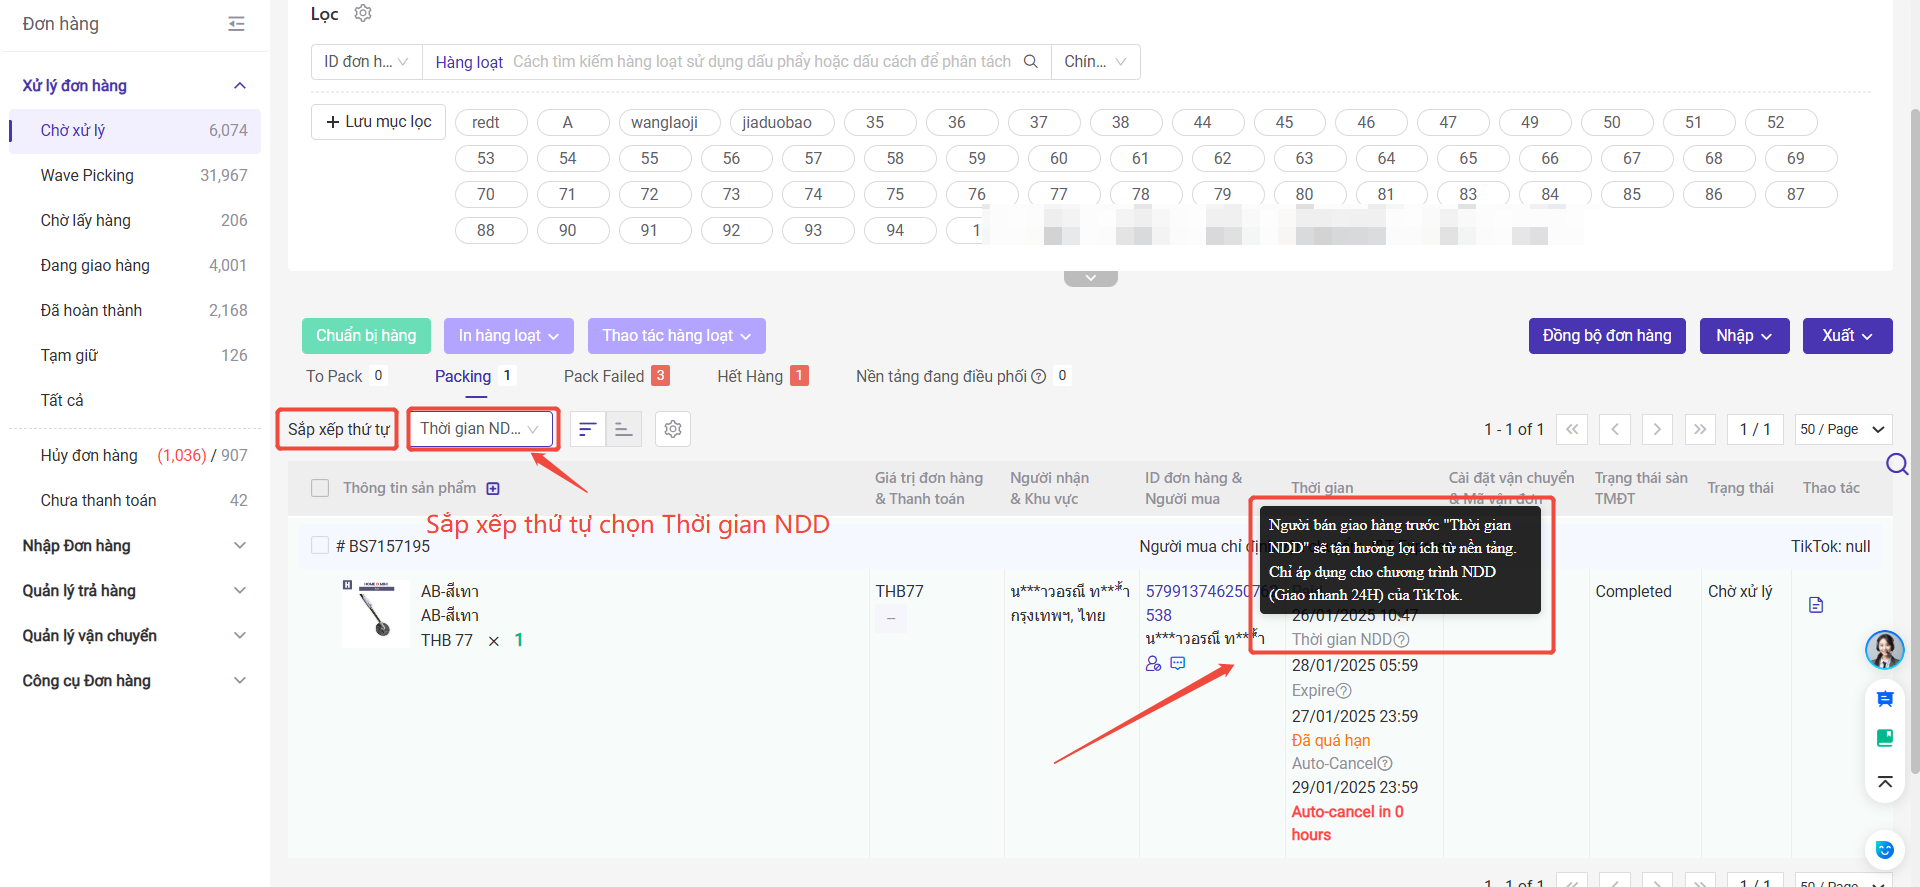Switch to the Pack Failed tab
Image resolution: width=1920 pixels, height=887 pixels.
point(604,376)
